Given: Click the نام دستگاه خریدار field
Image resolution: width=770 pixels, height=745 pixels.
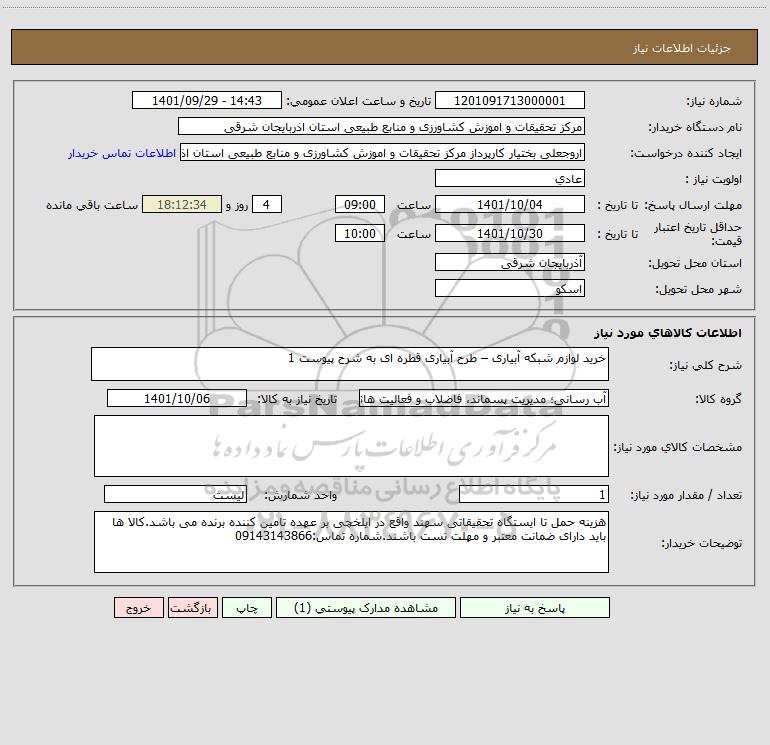Looking at the screenshot, I should click(381, 126).
